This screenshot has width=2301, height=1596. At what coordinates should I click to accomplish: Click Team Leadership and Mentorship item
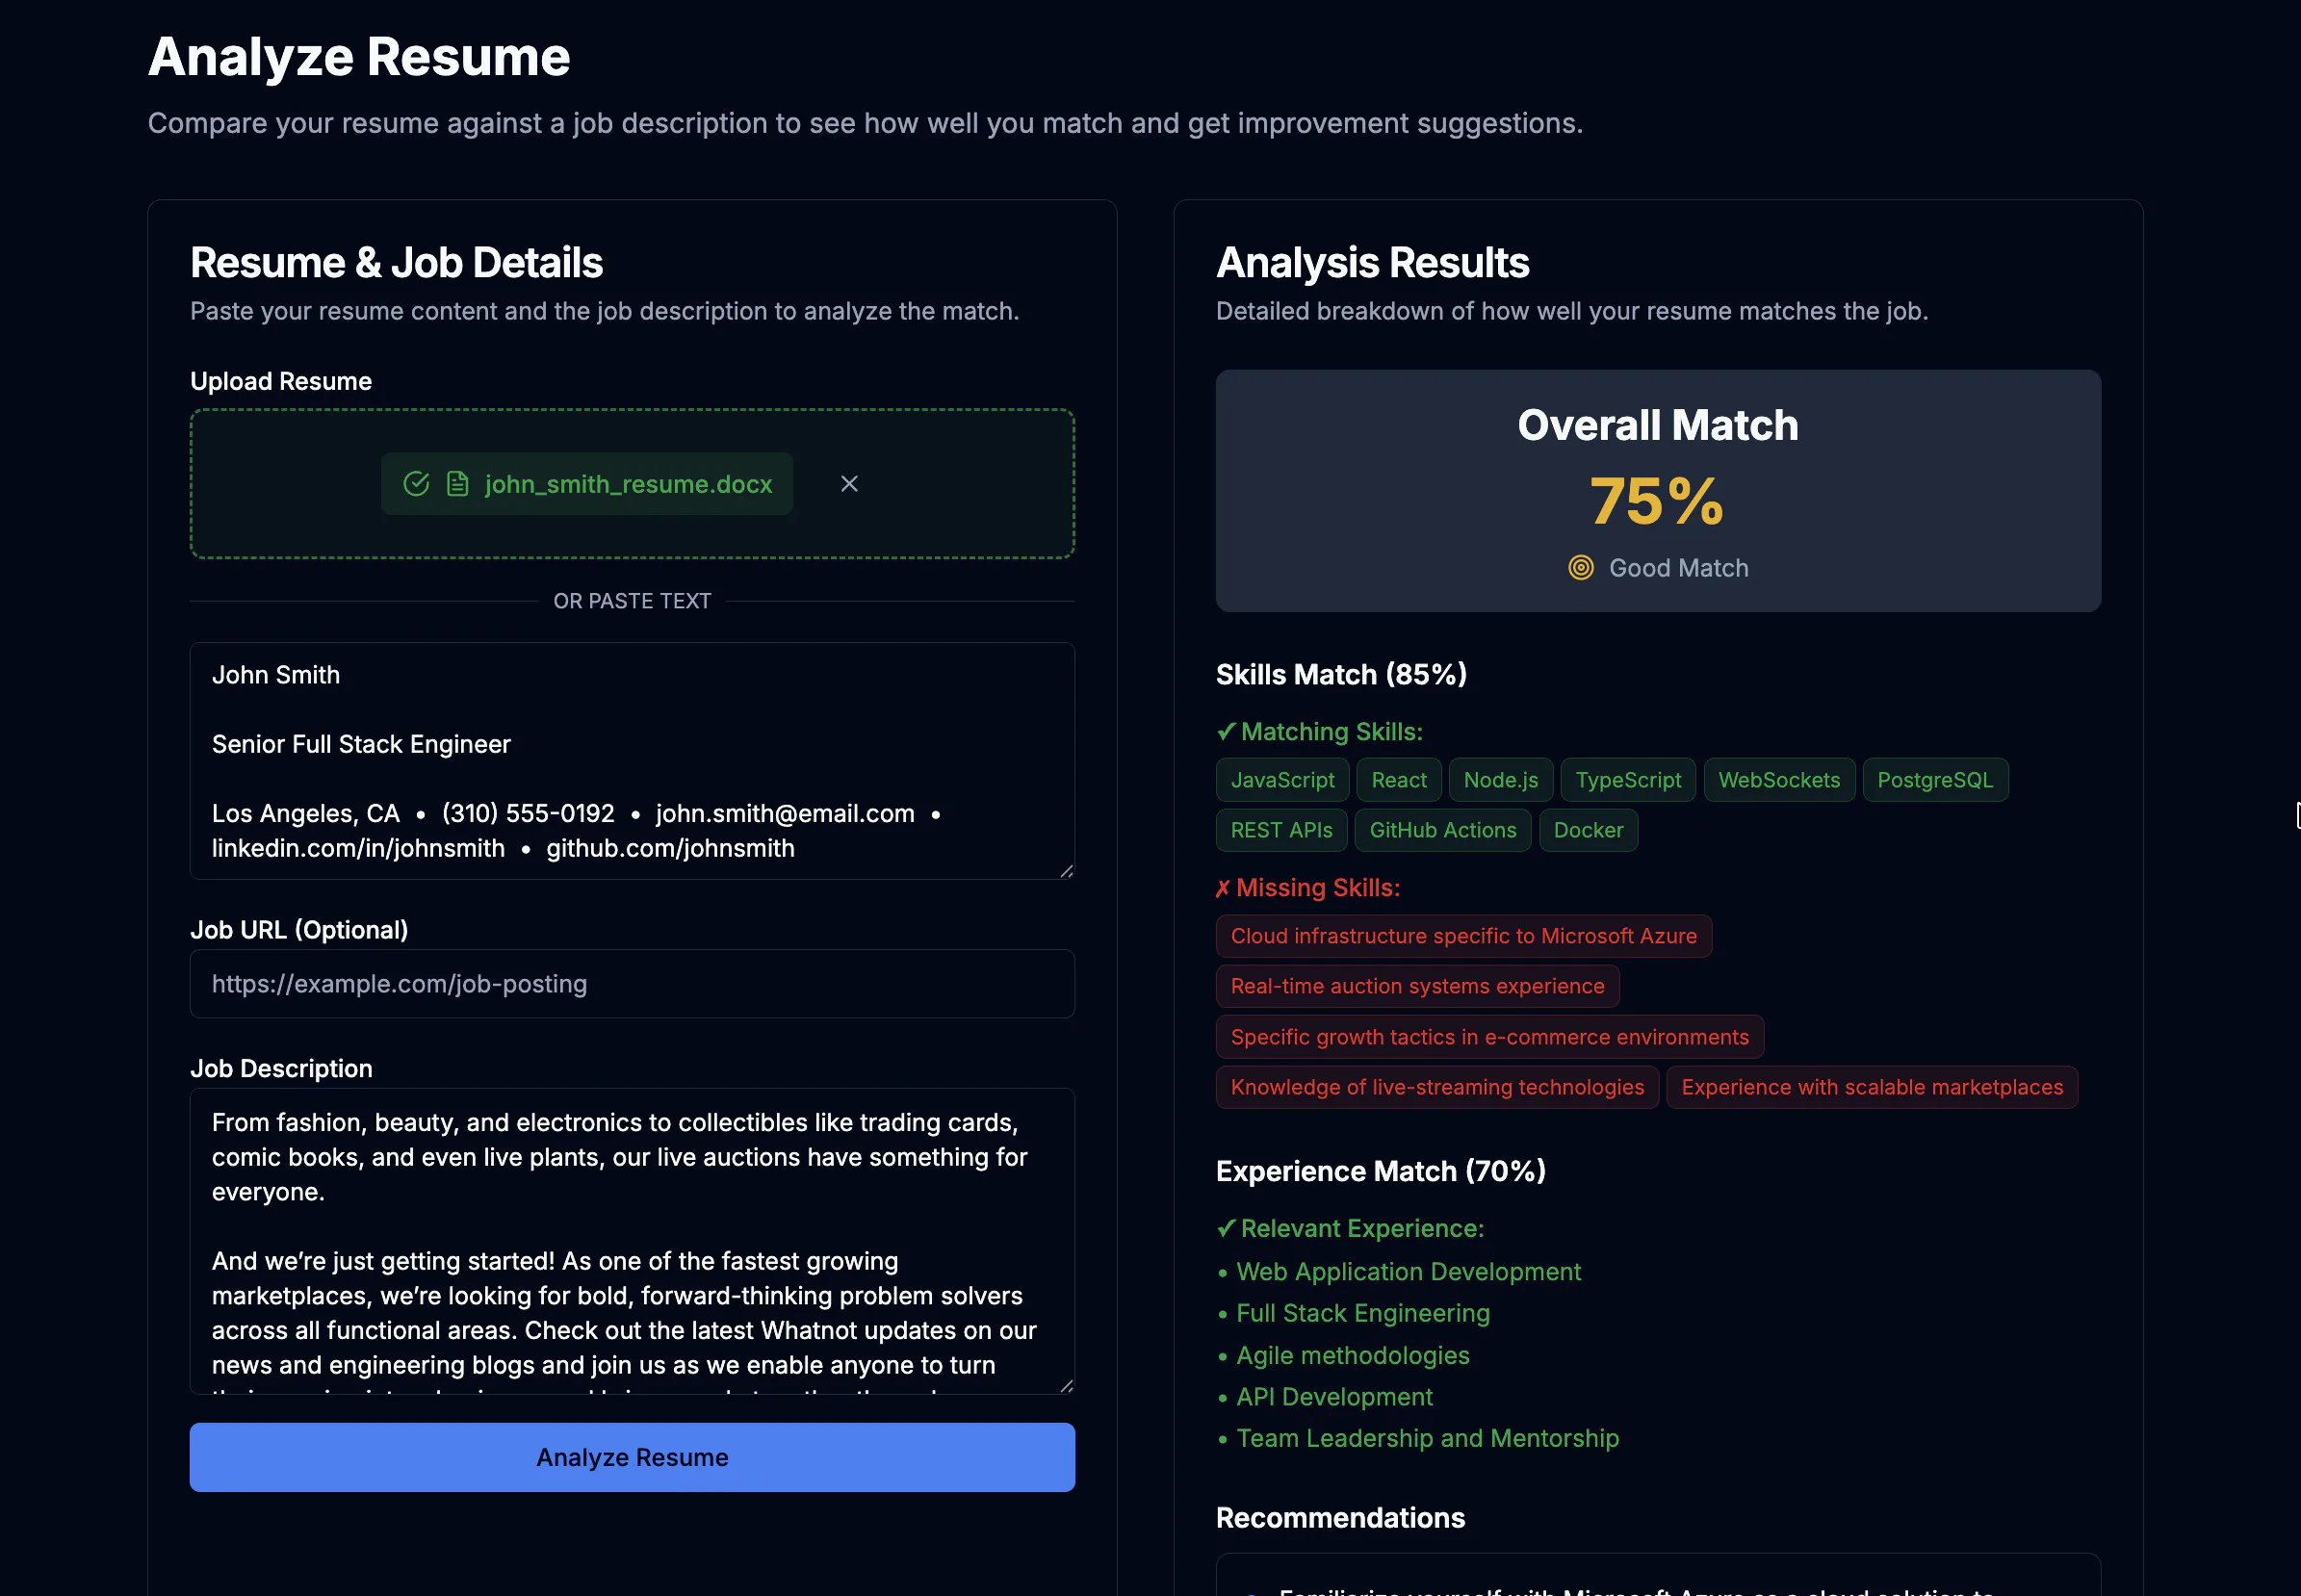point(1427,1438)
